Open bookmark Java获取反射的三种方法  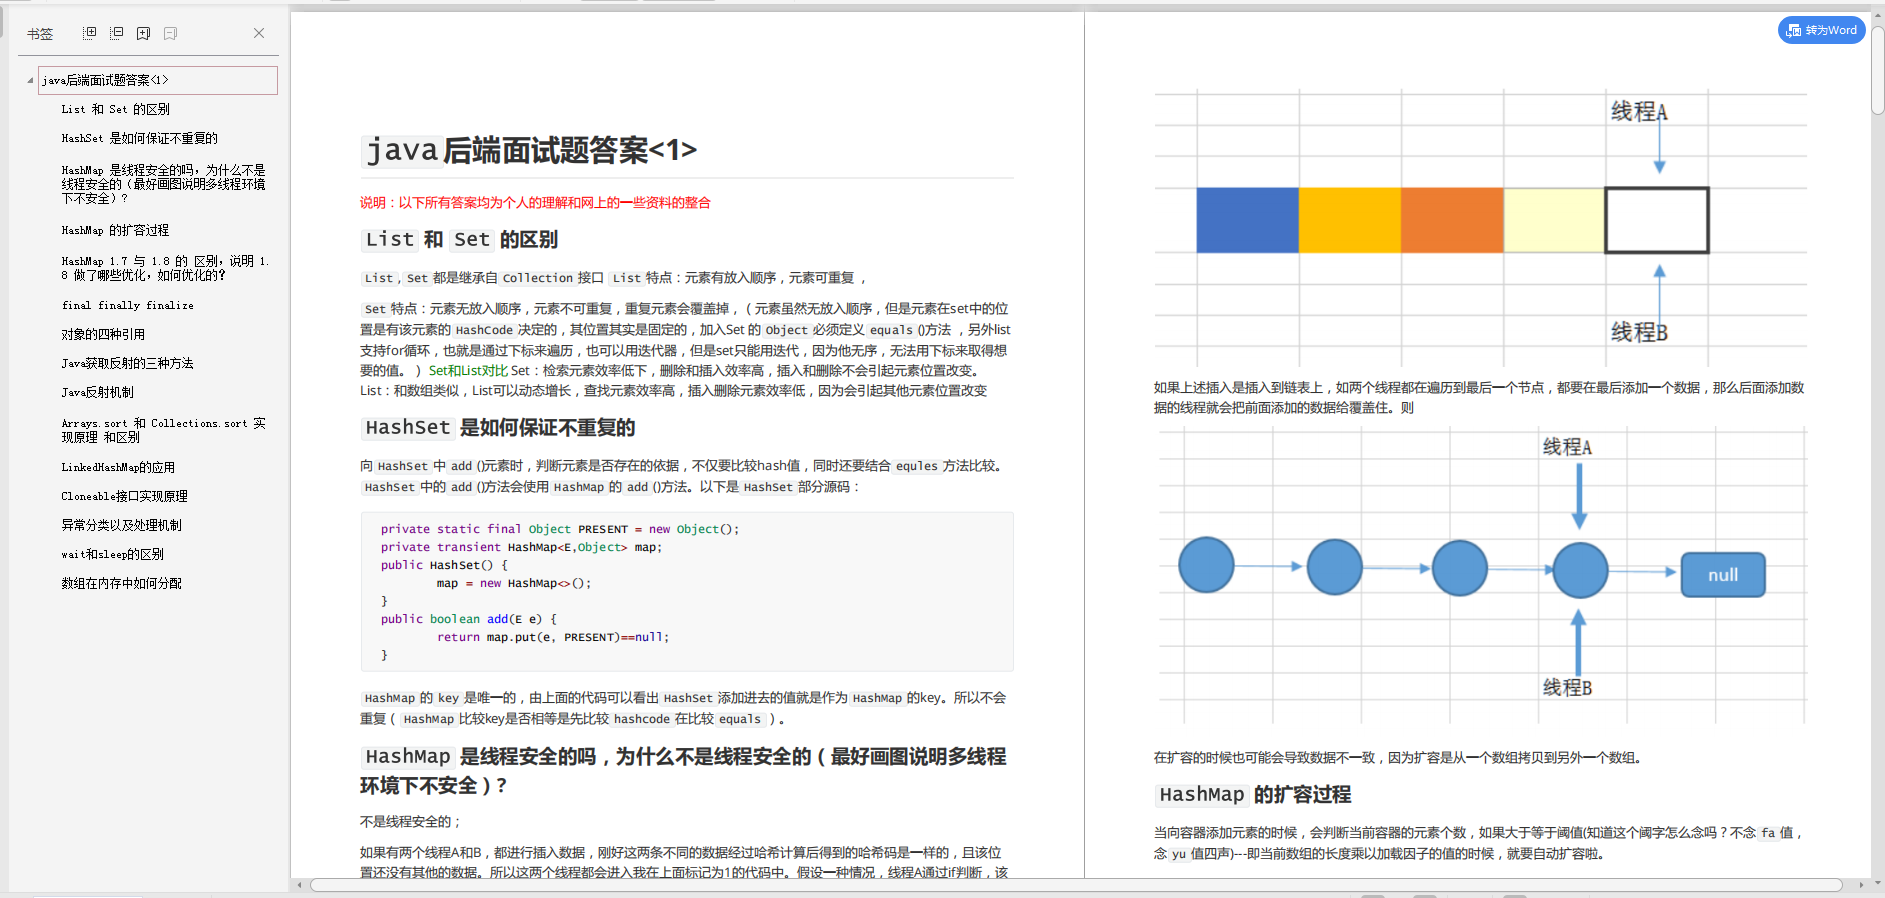pyautogui.click(x=127, y=363)
